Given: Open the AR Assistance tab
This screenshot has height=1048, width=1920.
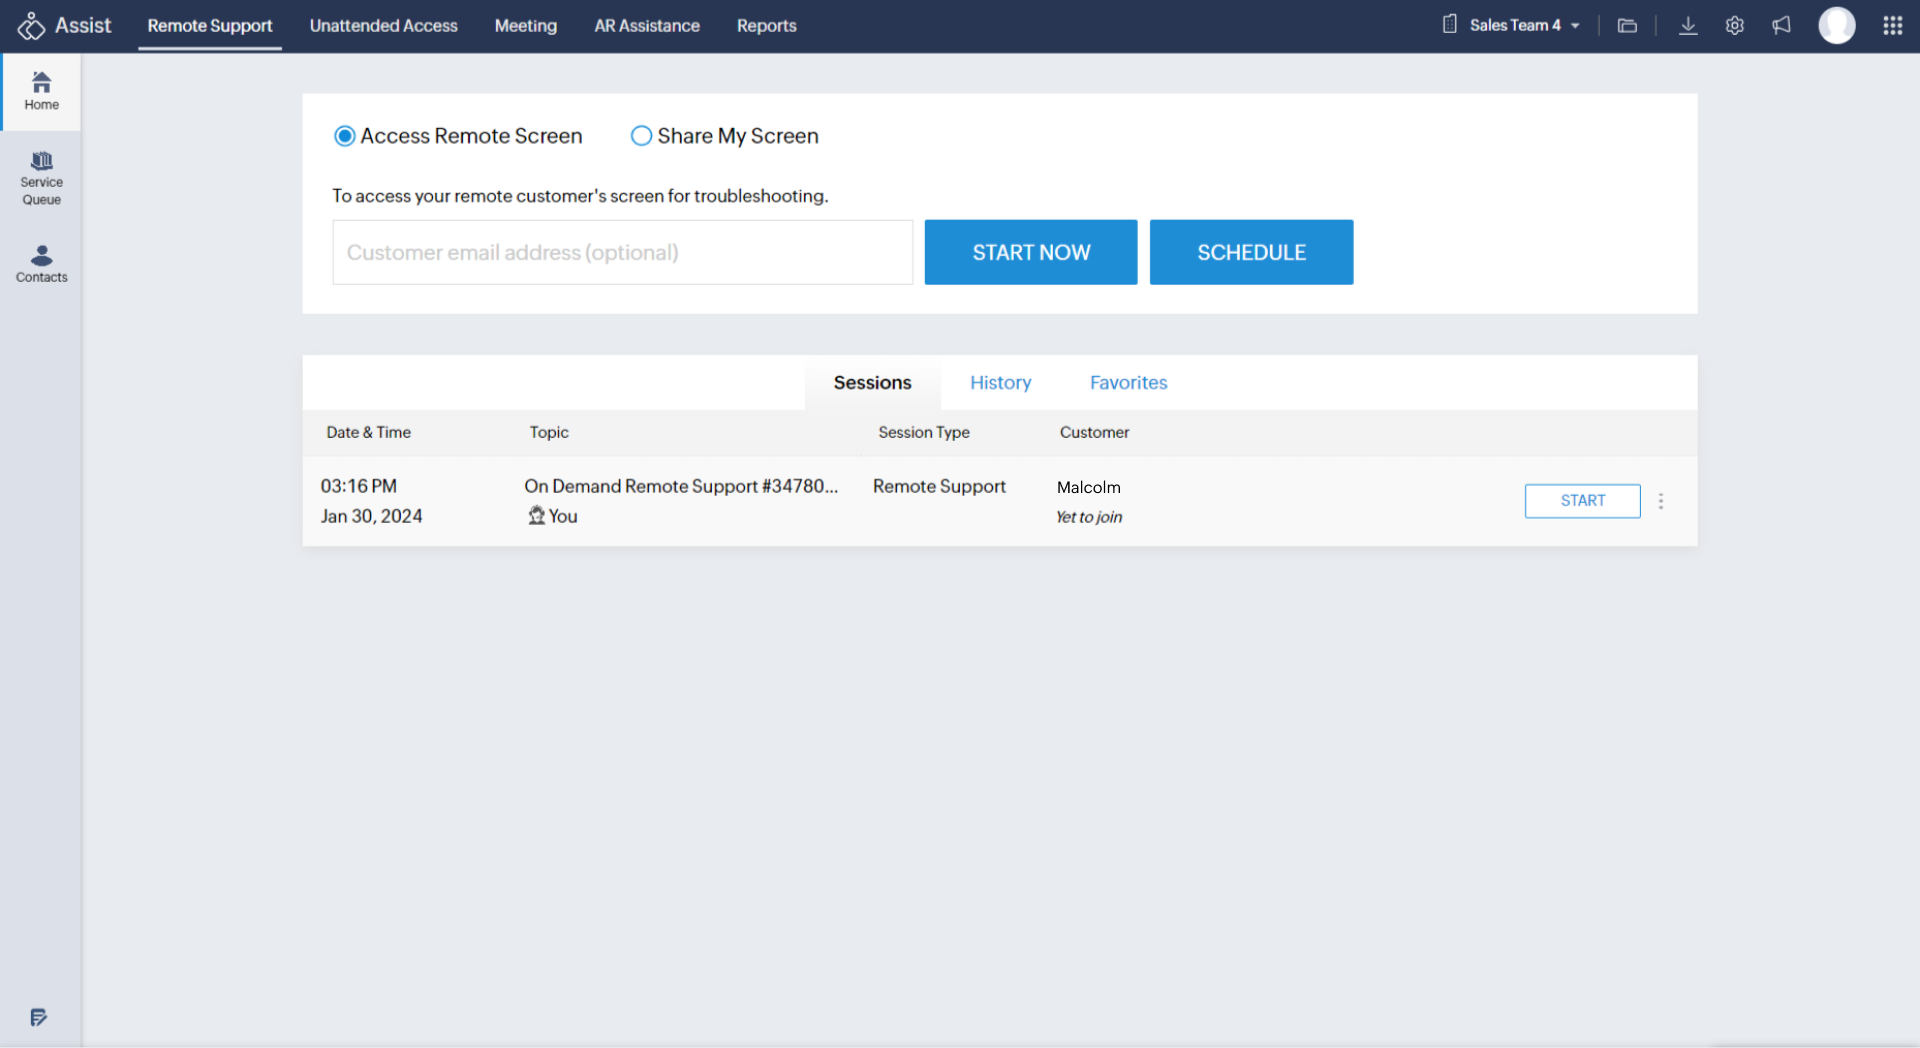Looking at the screenshot, I should [x=647, y=26].
